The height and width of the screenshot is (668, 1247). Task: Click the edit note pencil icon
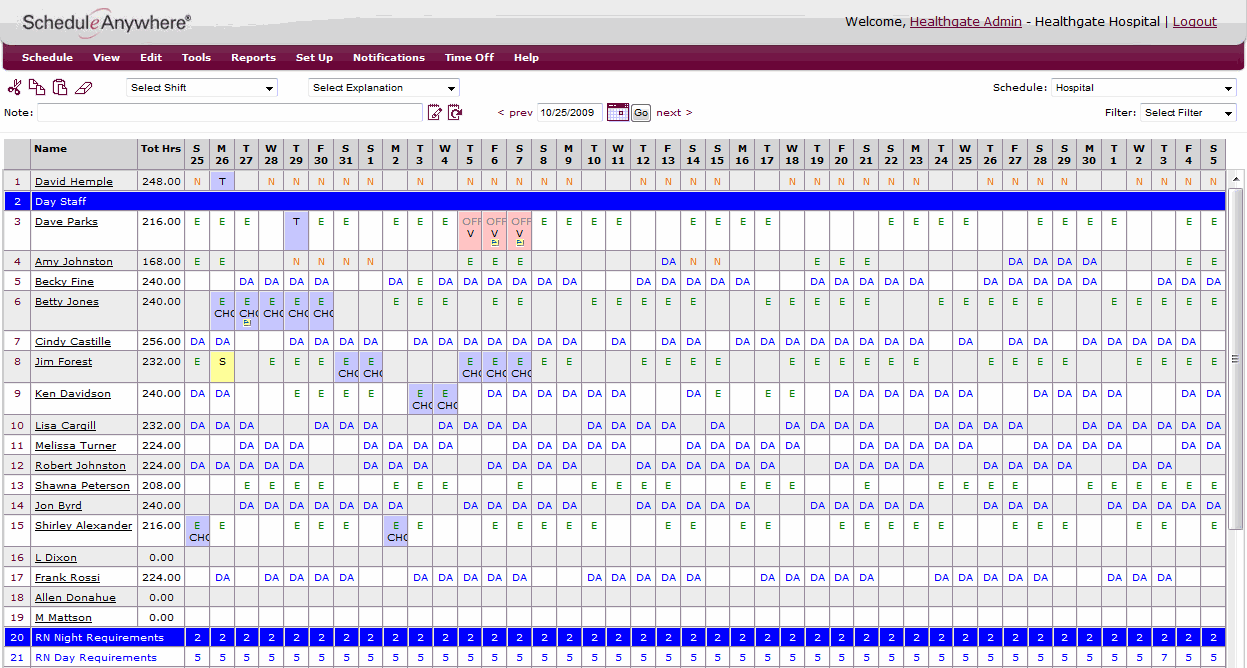pyautogui.click(x=435, y=112)
